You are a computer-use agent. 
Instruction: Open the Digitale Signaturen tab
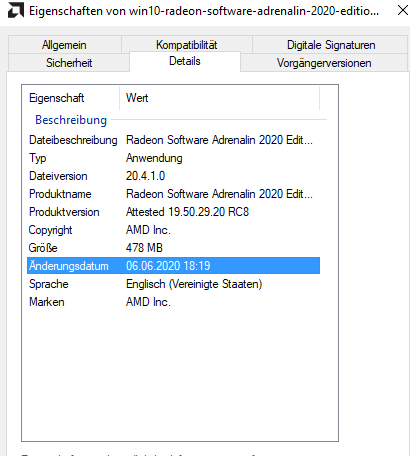coord(331,45)
